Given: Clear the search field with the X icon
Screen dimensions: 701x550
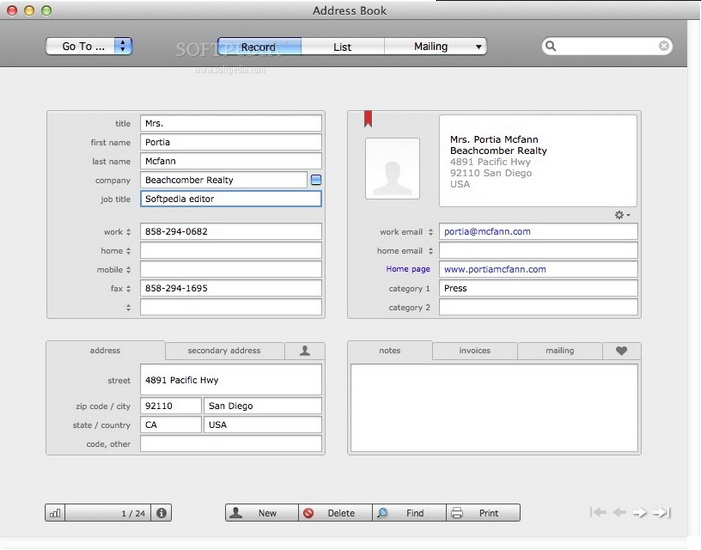Looking at the screenshot, I should (x=663, y=46).
